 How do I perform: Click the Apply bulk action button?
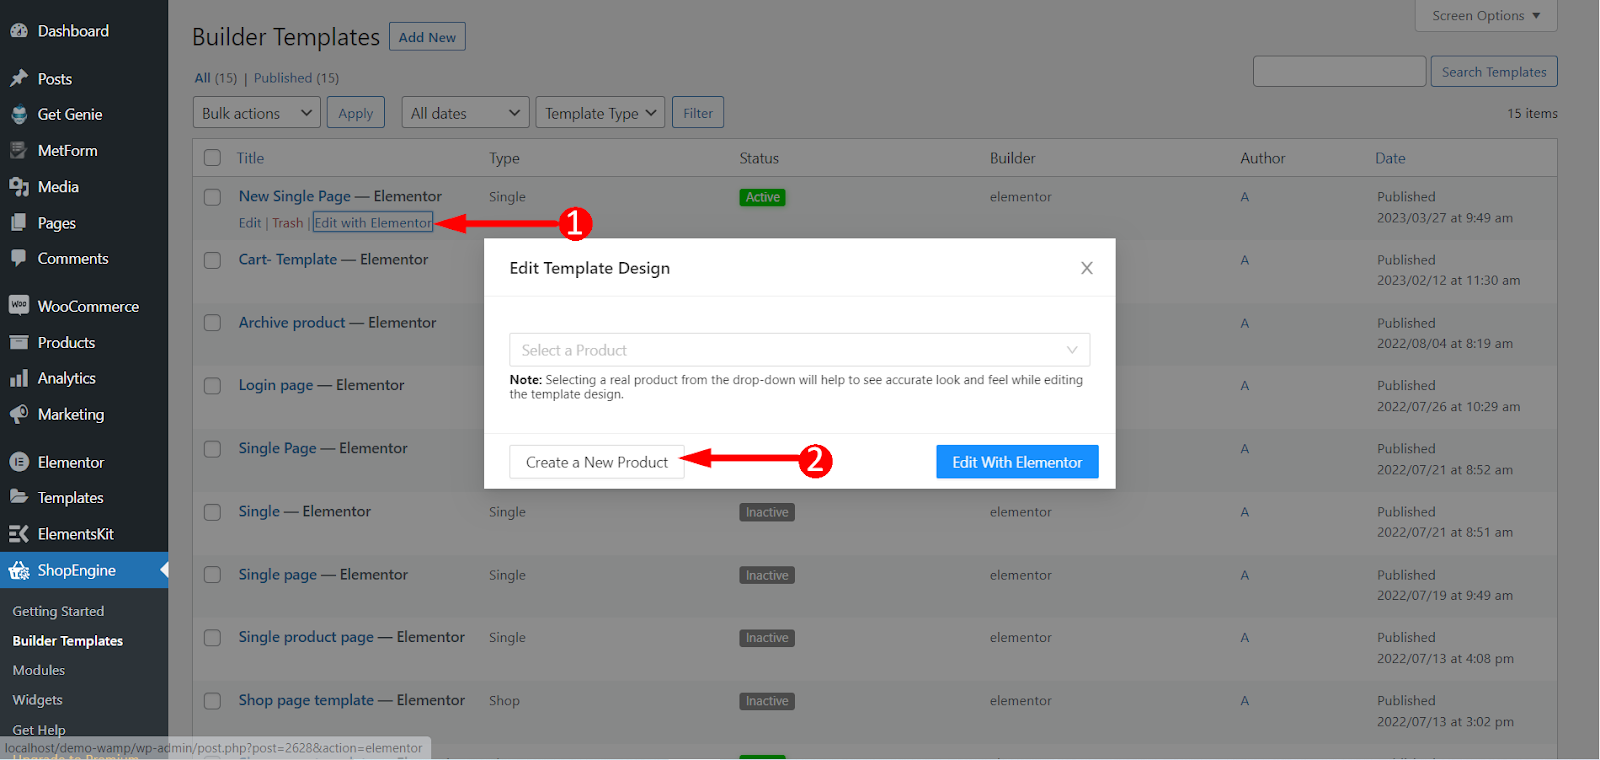pos(355,113)
